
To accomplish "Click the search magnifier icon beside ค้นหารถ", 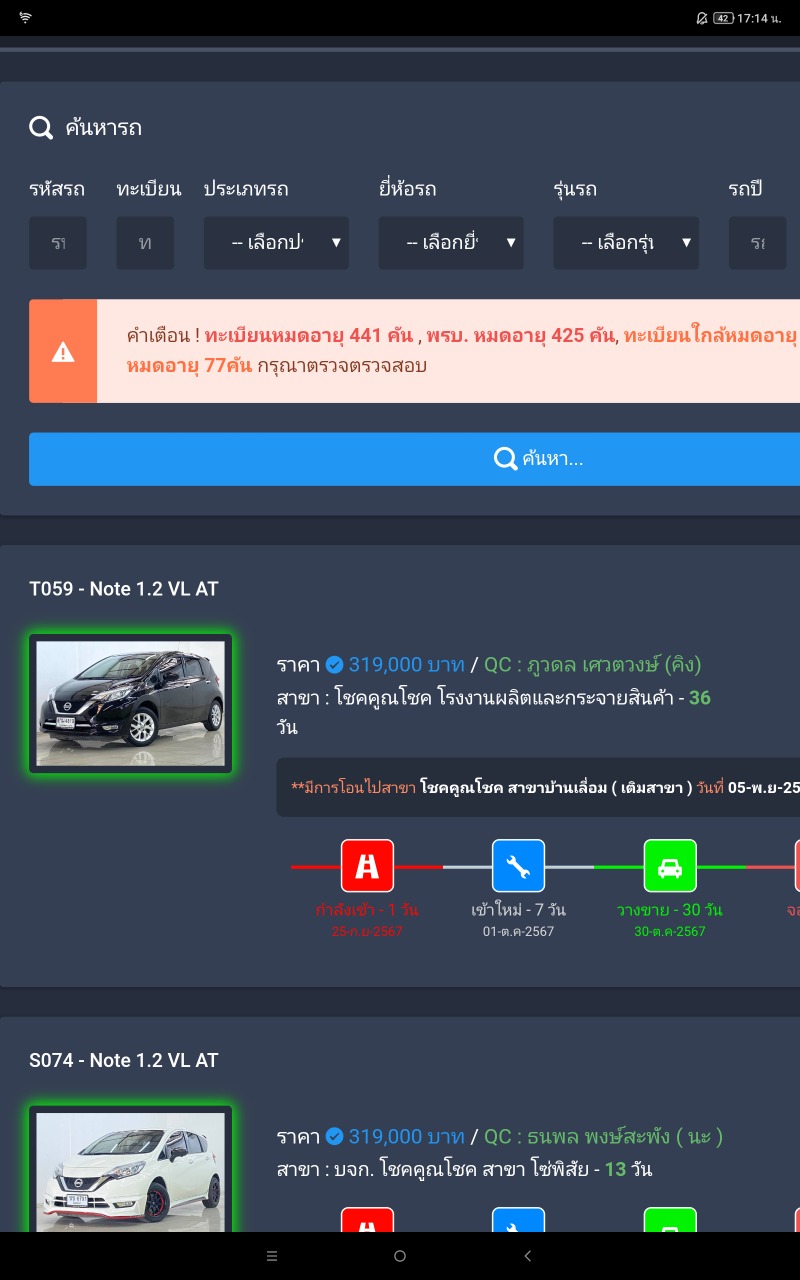I will click(41, 128).
